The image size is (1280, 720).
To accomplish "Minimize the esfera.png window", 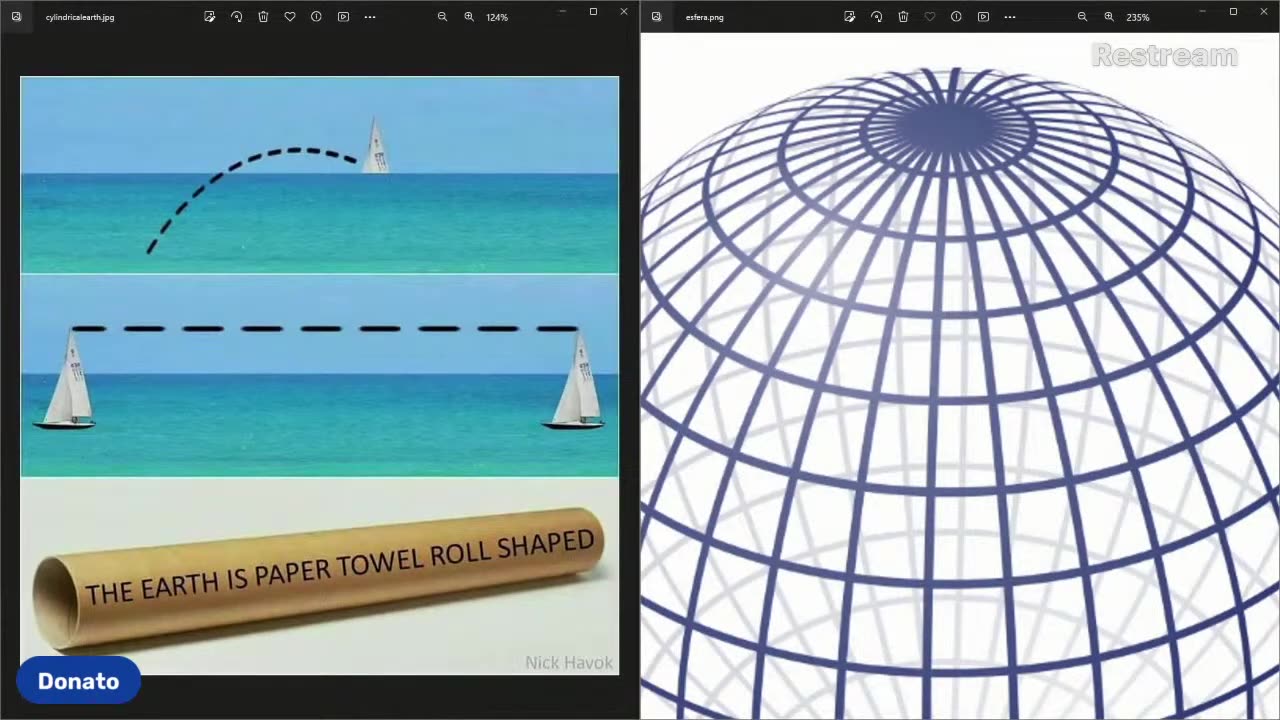I will point(1202,12).
